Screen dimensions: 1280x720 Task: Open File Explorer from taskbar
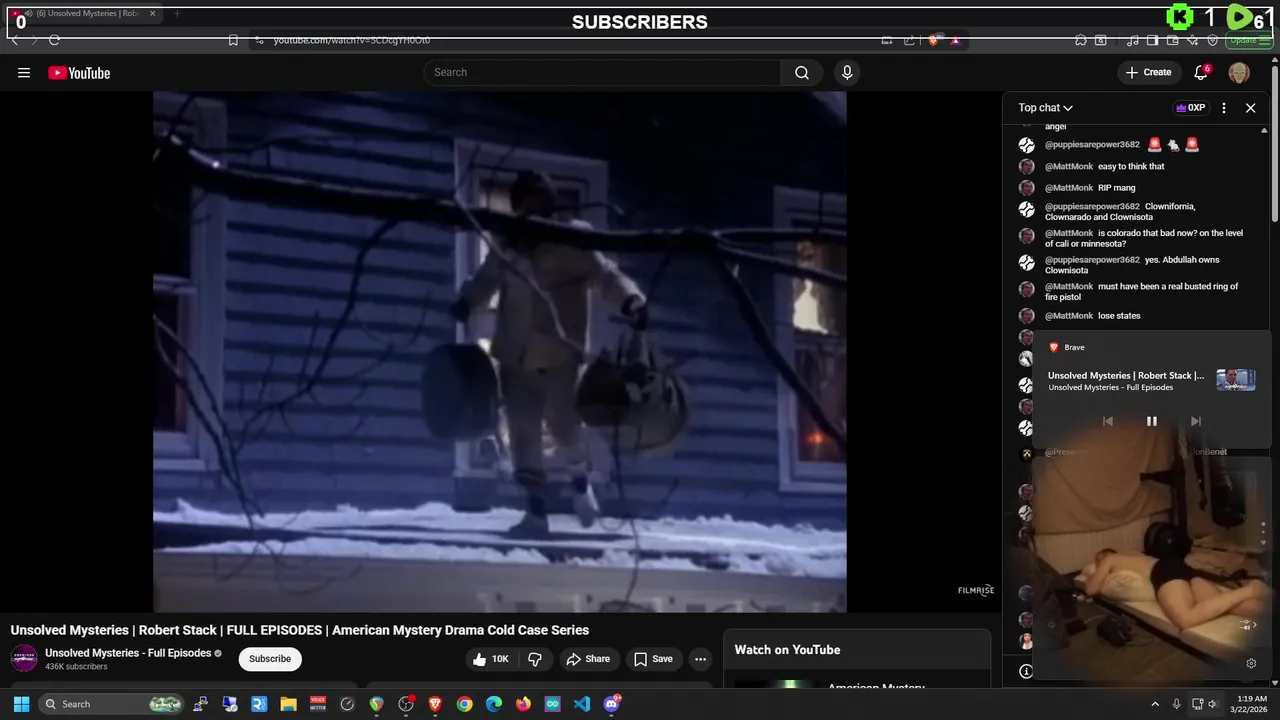(x=288, y=704)
